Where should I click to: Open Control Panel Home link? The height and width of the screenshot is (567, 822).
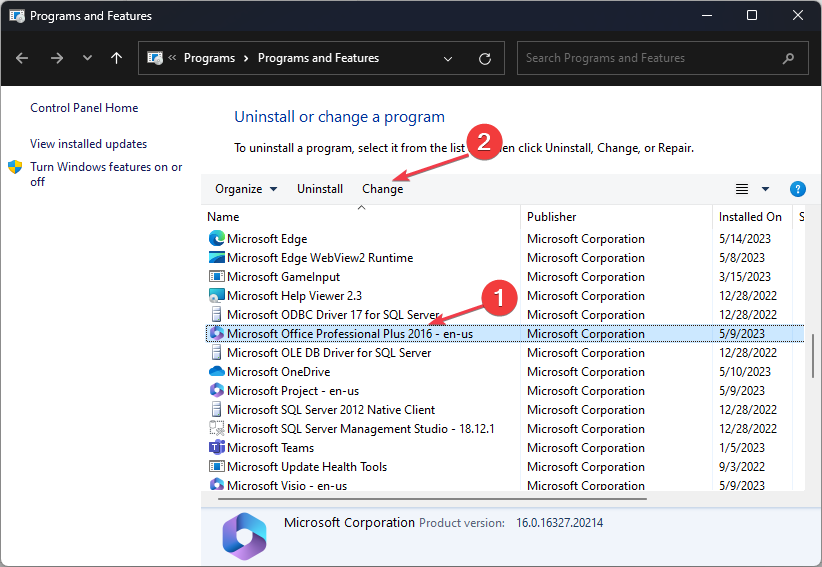click(x=84, y=108)
